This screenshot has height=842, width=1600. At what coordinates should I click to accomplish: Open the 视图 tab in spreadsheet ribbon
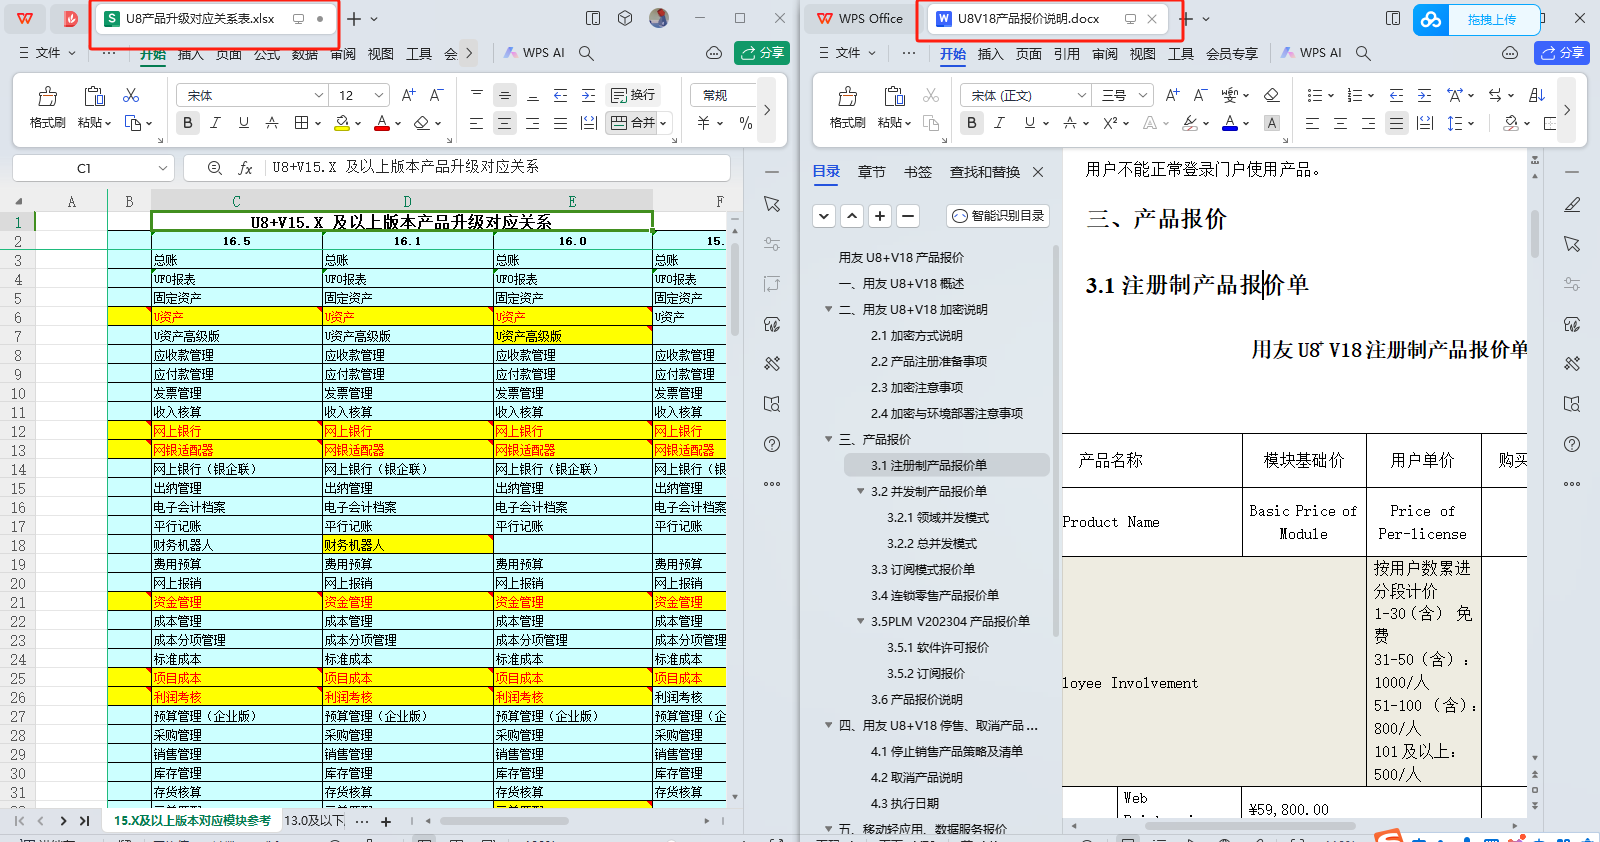click(380, 54)
